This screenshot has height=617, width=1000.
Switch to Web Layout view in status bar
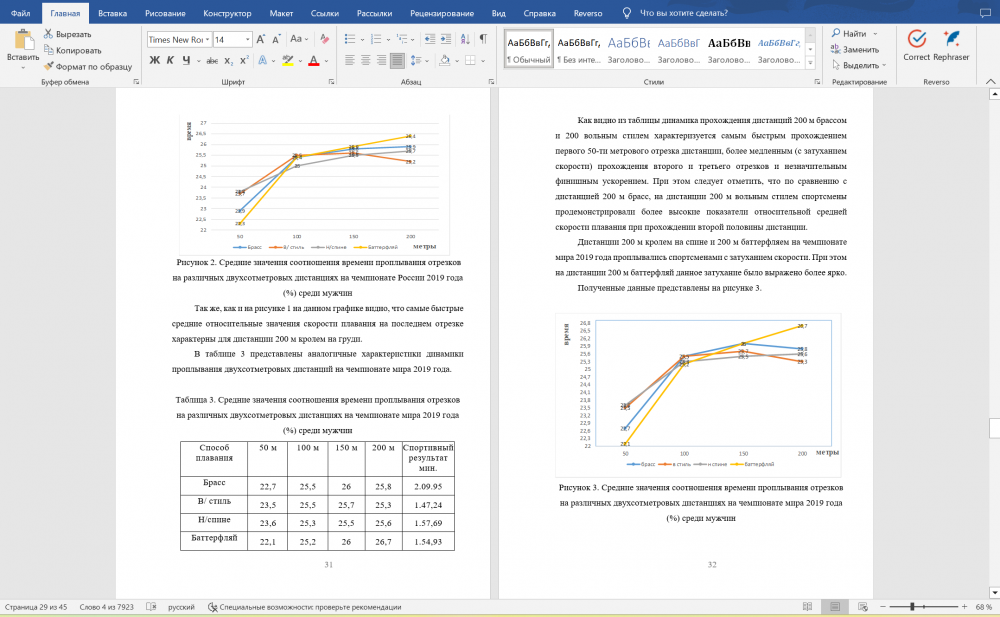(863, 607)
